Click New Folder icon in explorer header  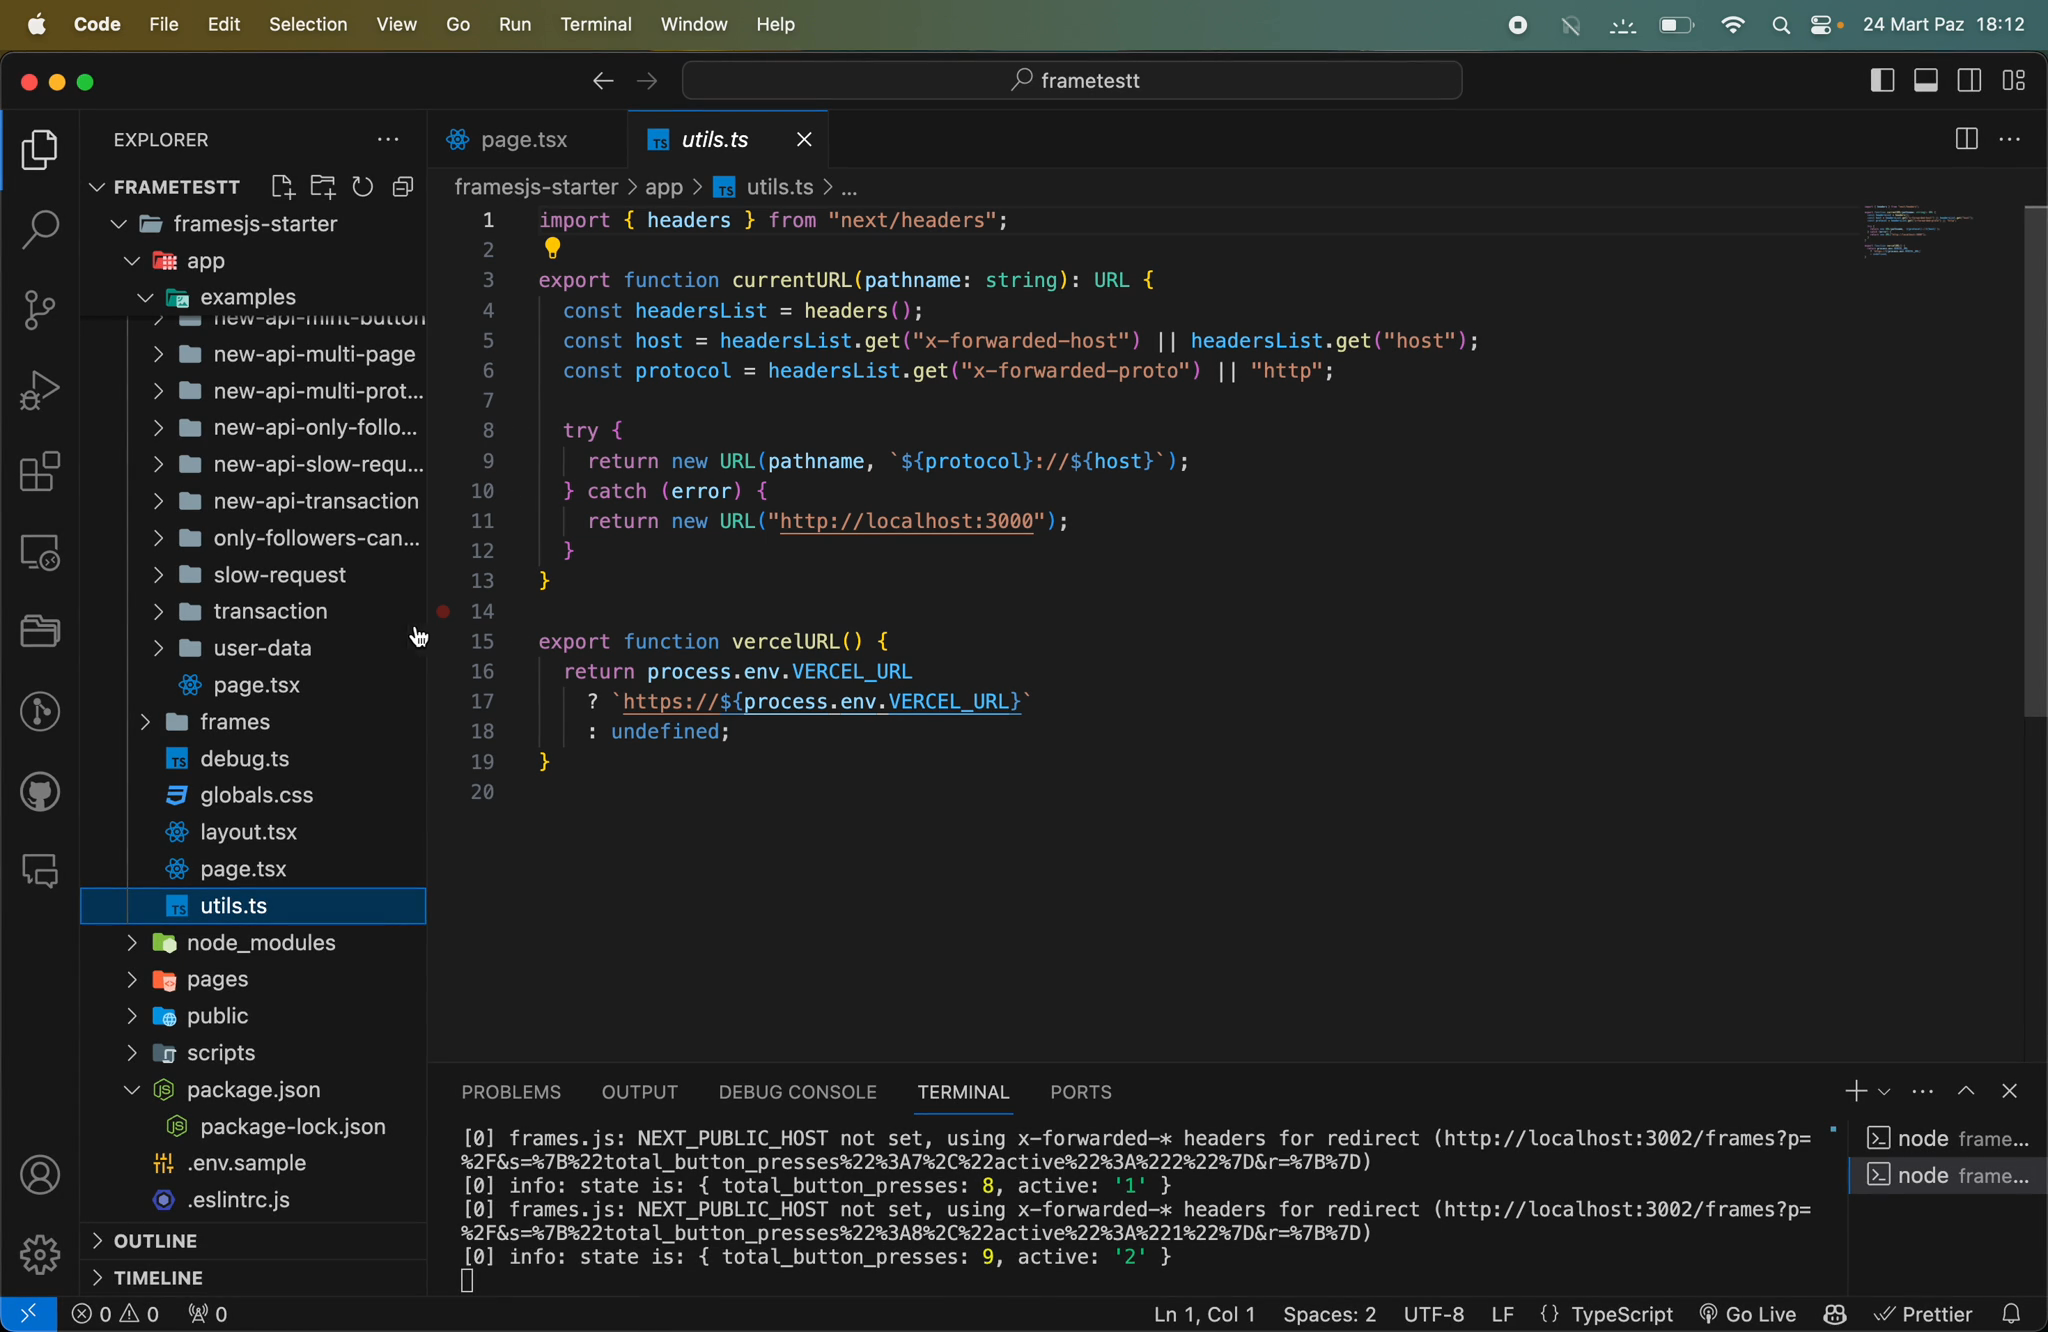(x=322, y=186)
